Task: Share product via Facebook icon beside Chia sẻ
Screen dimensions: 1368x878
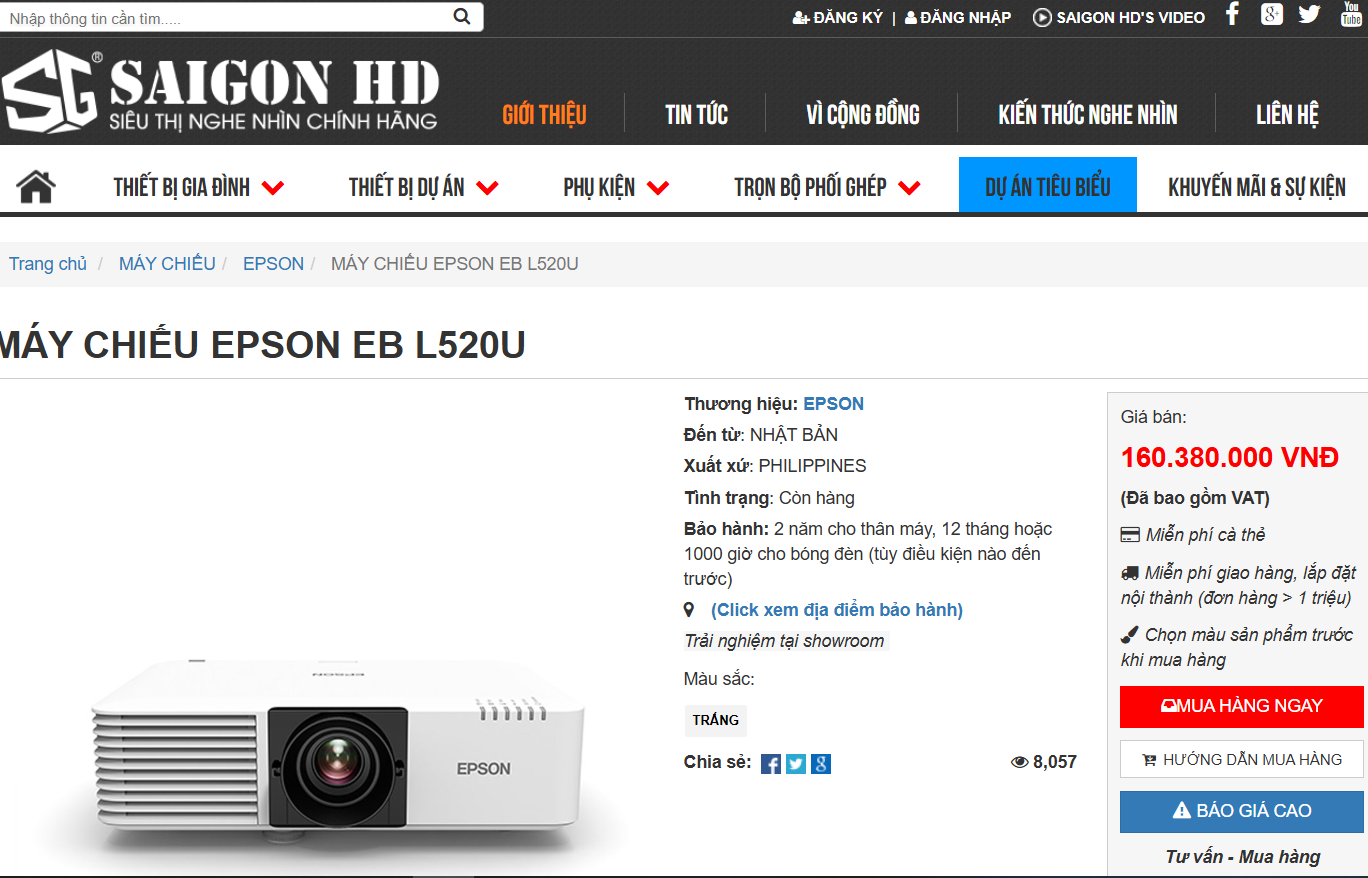Action: 771,764
